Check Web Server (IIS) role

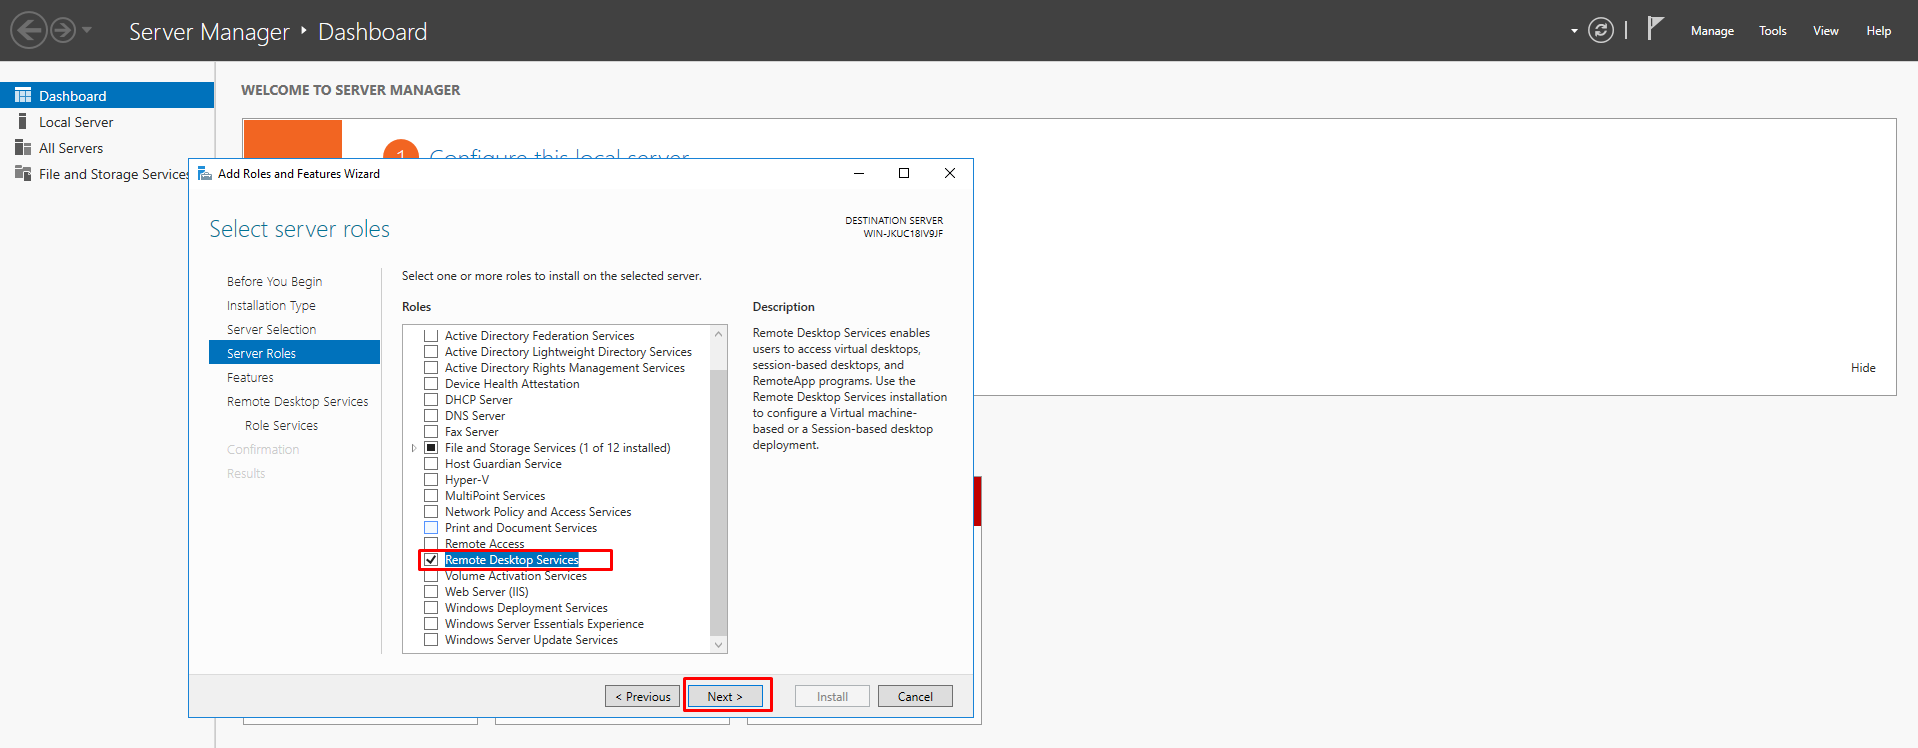[431, 592]
